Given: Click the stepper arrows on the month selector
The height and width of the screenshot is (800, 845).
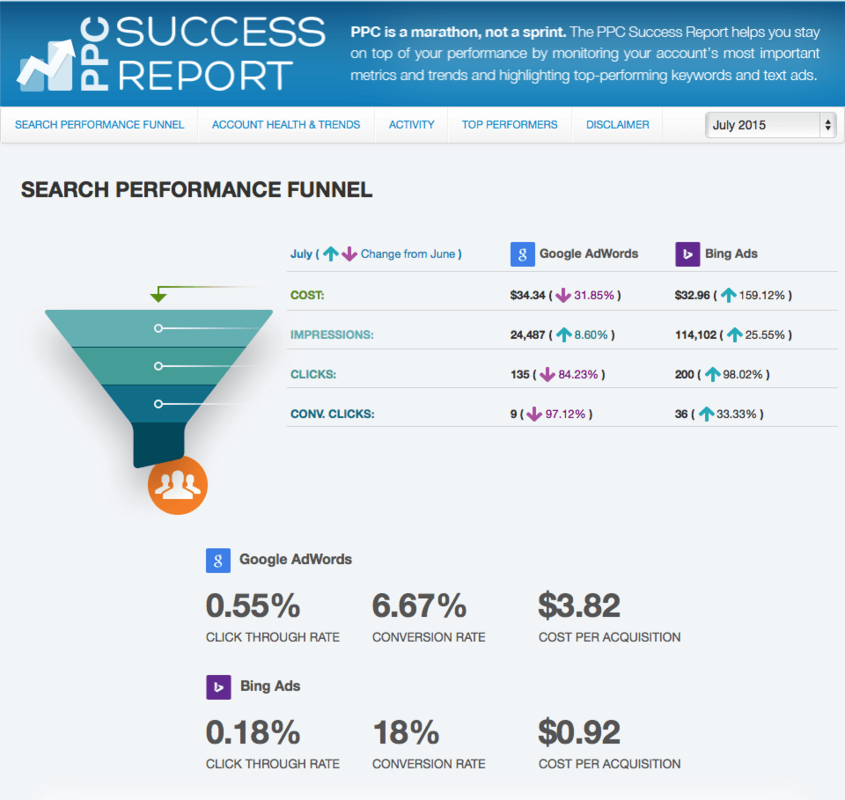Looking at the screenshot, I should tap(828, 125).
